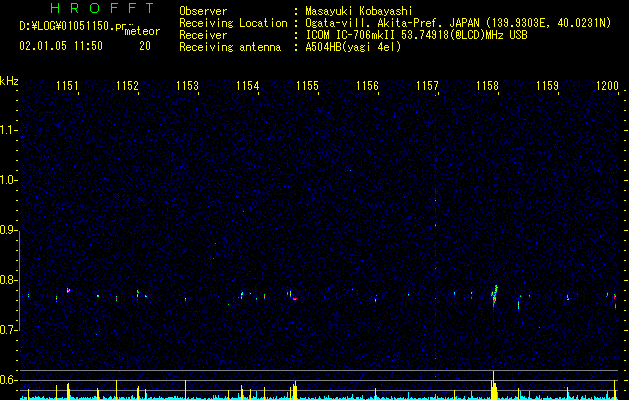Viewport: 629px width, 400px height.
Task: Click the 0.6 kHz frequency label
Action: [8, 380]
